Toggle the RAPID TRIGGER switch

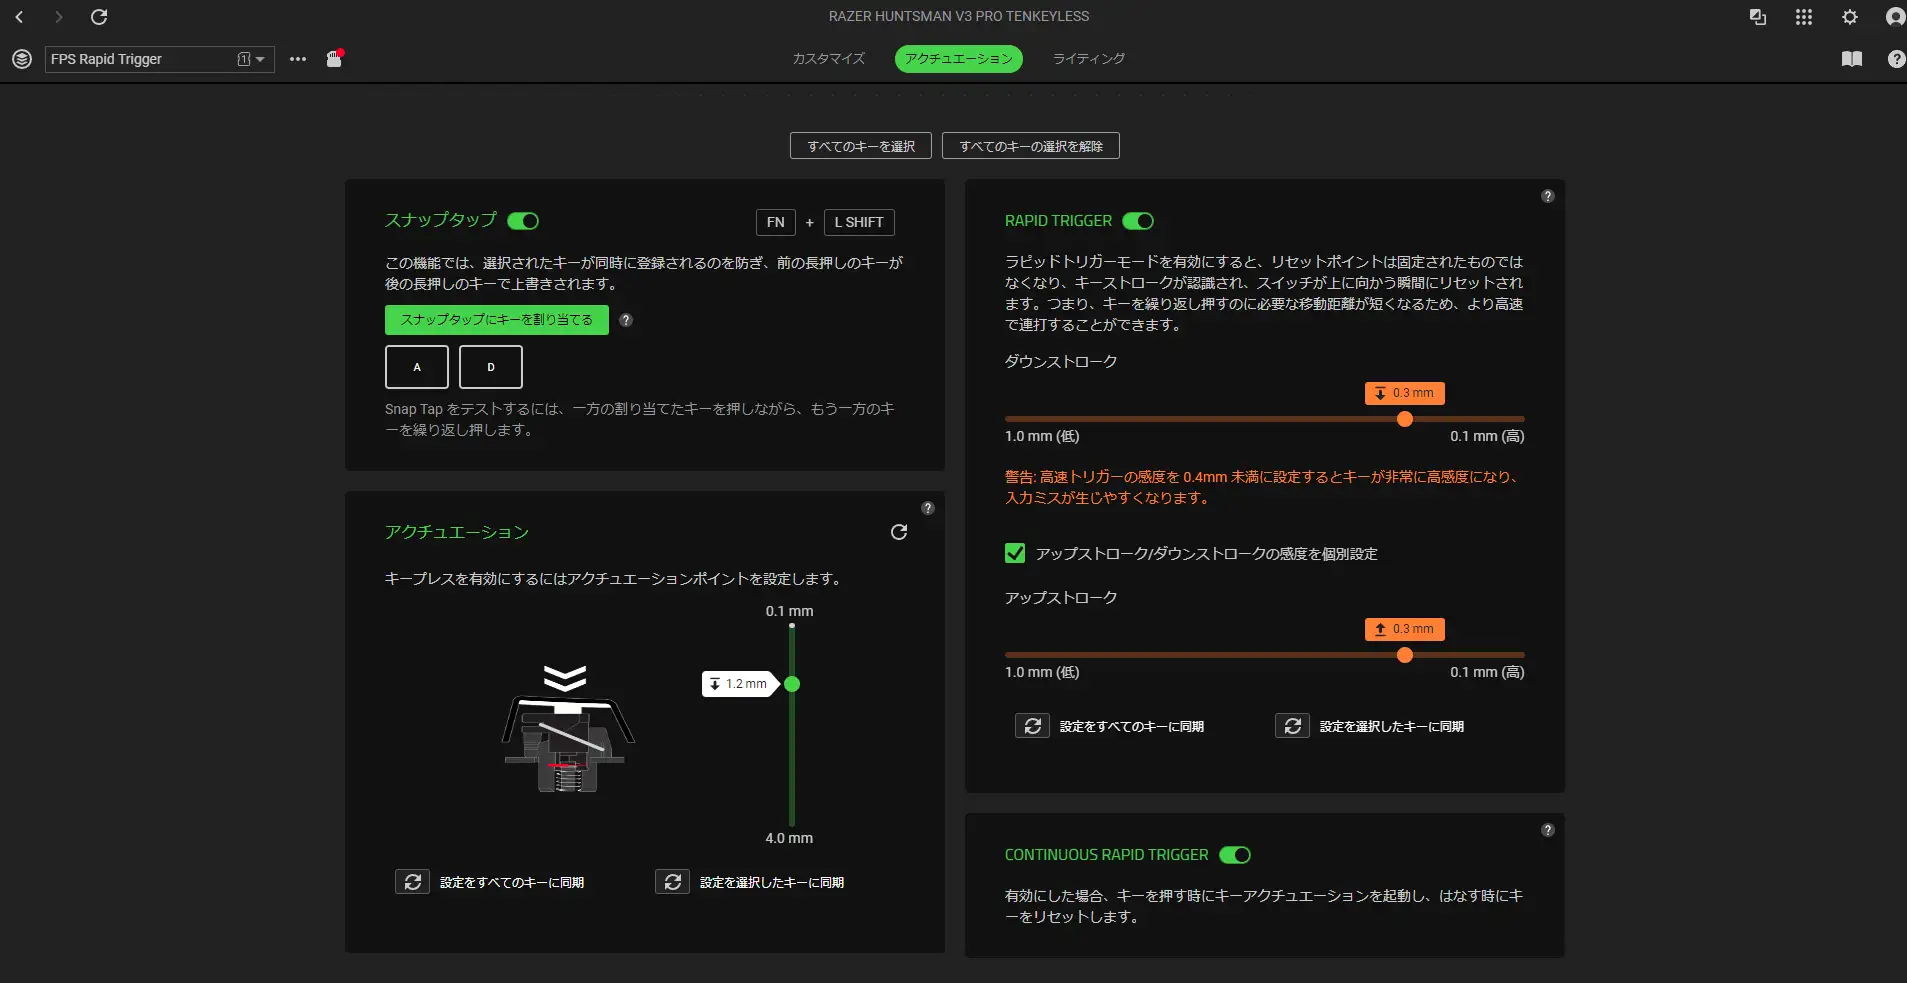[x=1138, y=221]
